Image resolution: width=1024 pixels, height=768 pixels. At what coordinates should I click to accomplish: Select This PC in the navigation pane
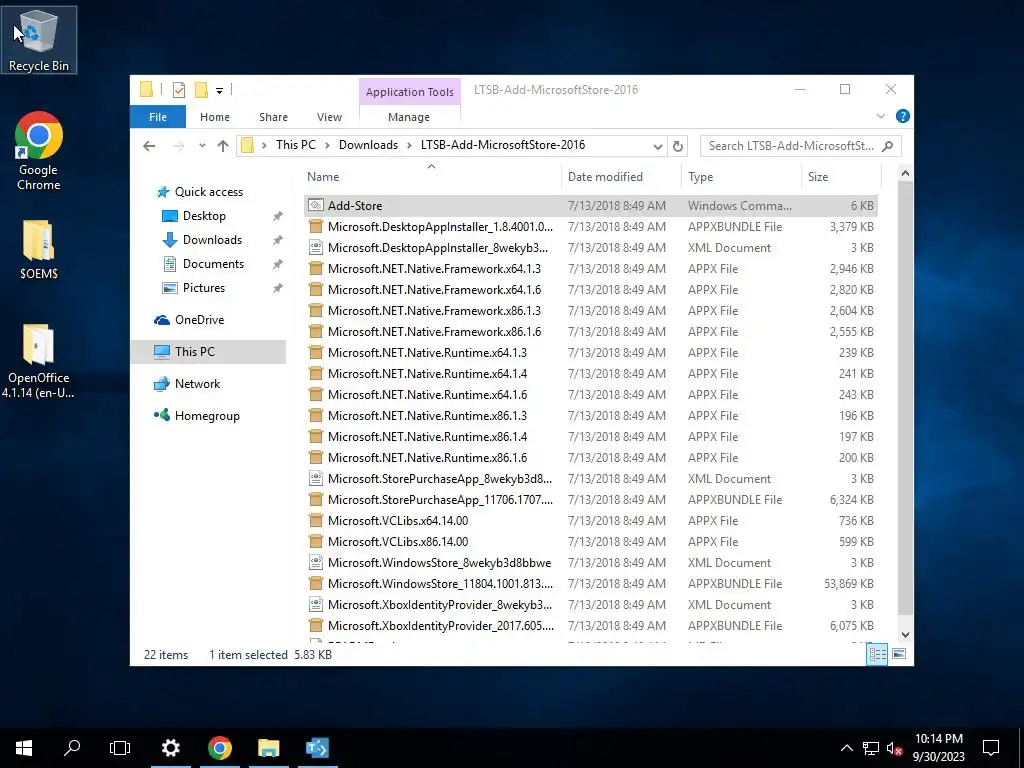pos(208,351)
